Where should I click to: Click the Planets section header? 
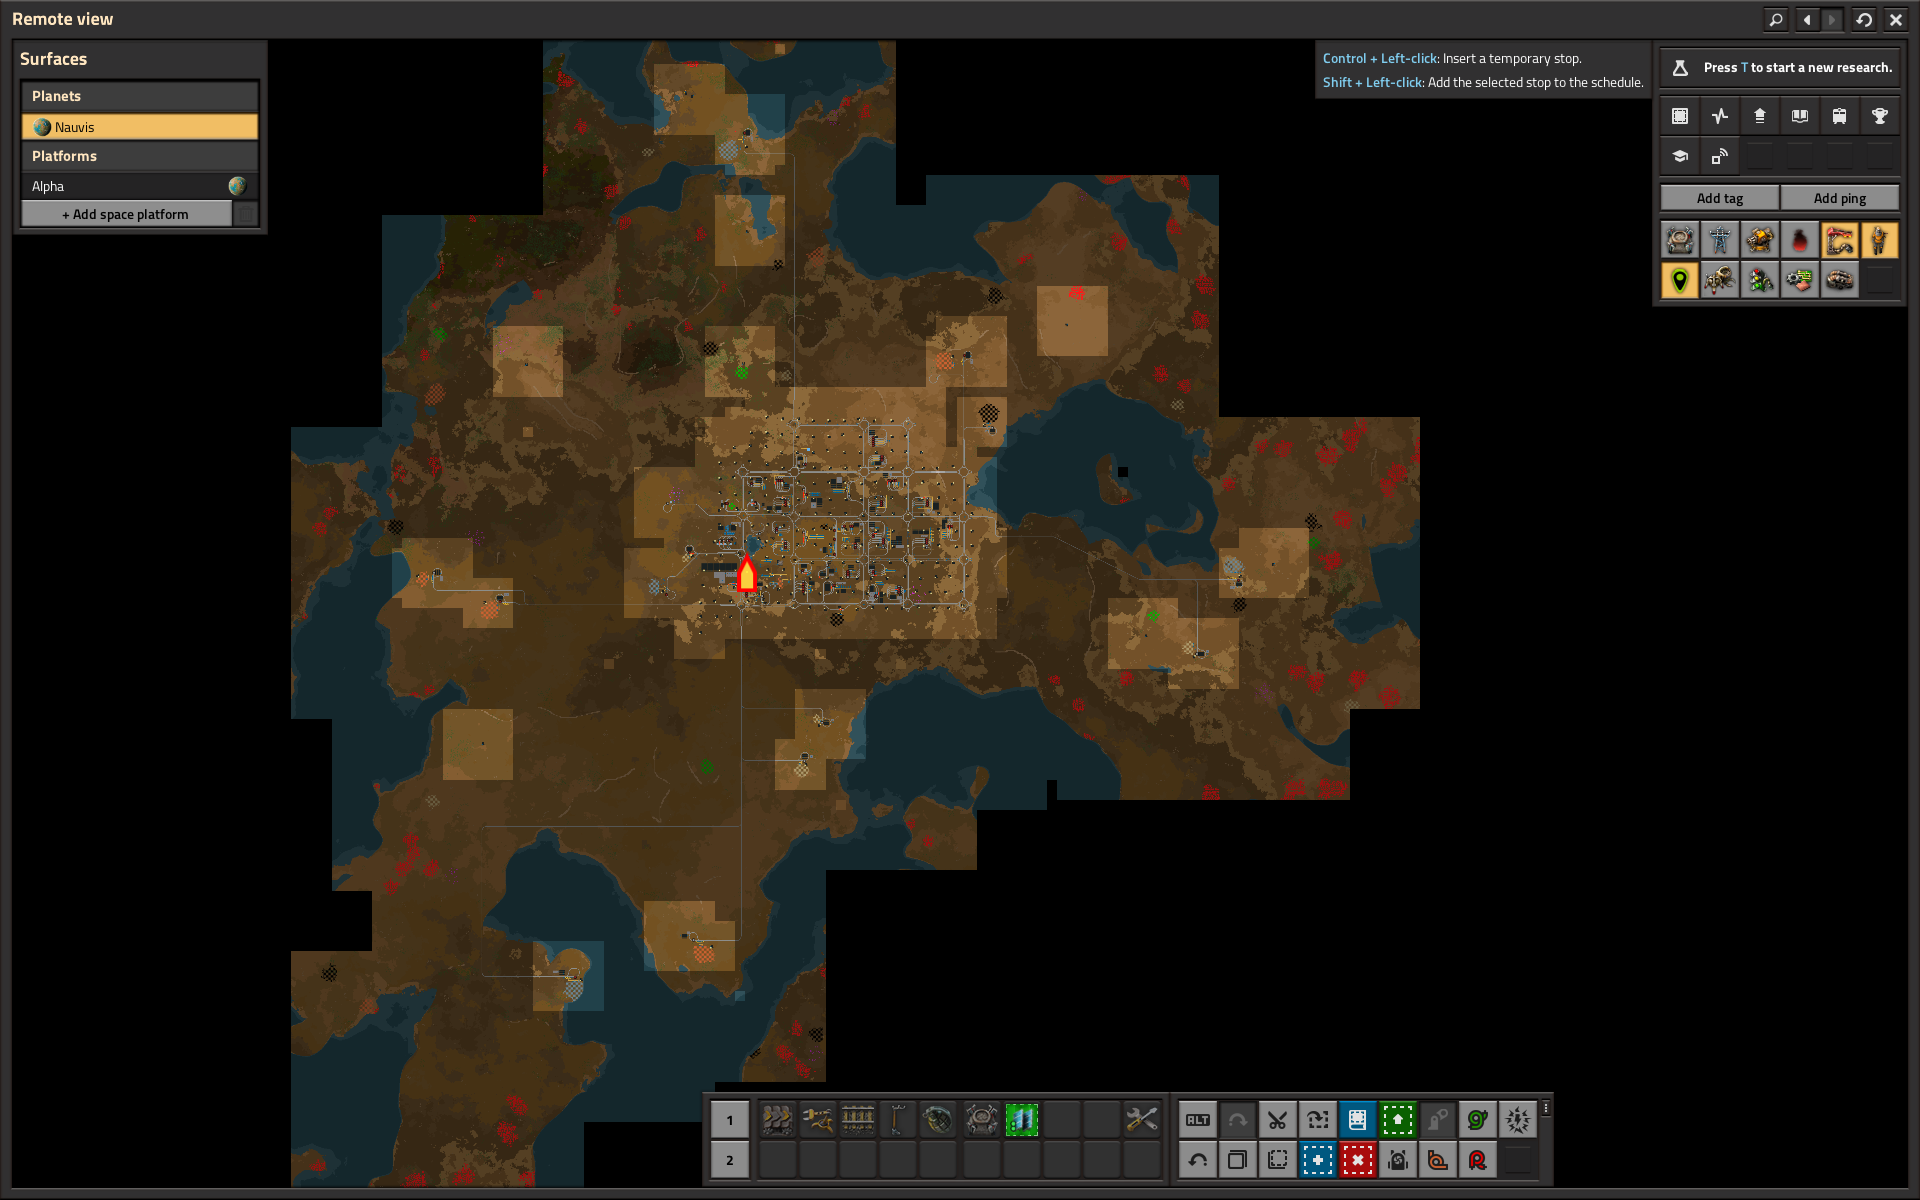pyautogui.click(x=140, y=96)
